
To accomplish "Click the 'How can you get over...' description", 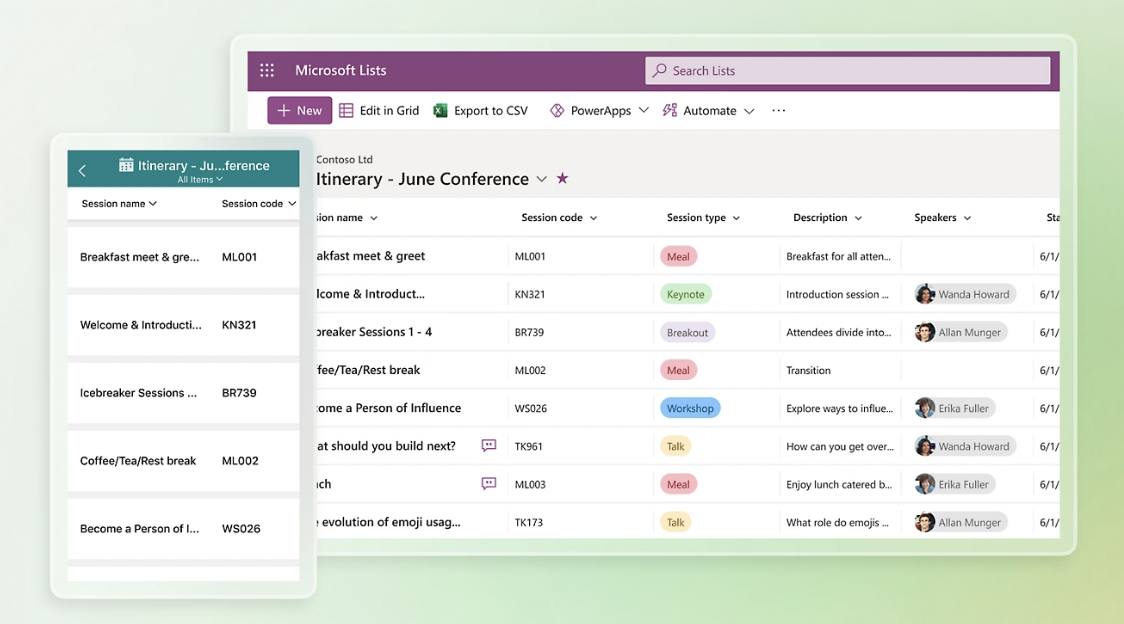I will coord(839,446).
